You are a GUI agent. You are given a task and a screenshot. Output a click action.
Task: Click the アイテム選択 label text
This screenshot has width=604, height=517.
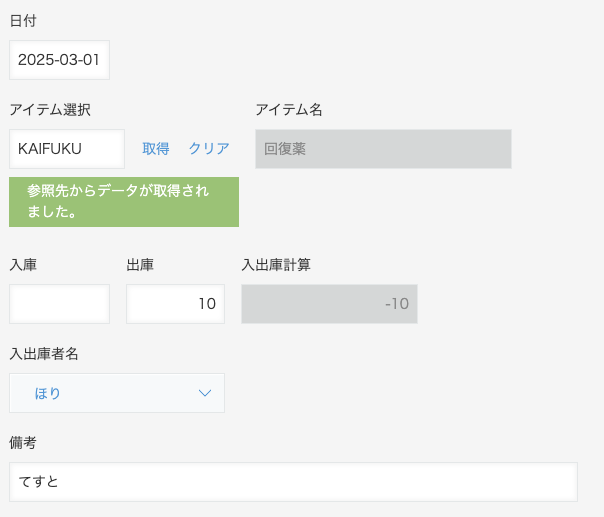coord(50,110)
